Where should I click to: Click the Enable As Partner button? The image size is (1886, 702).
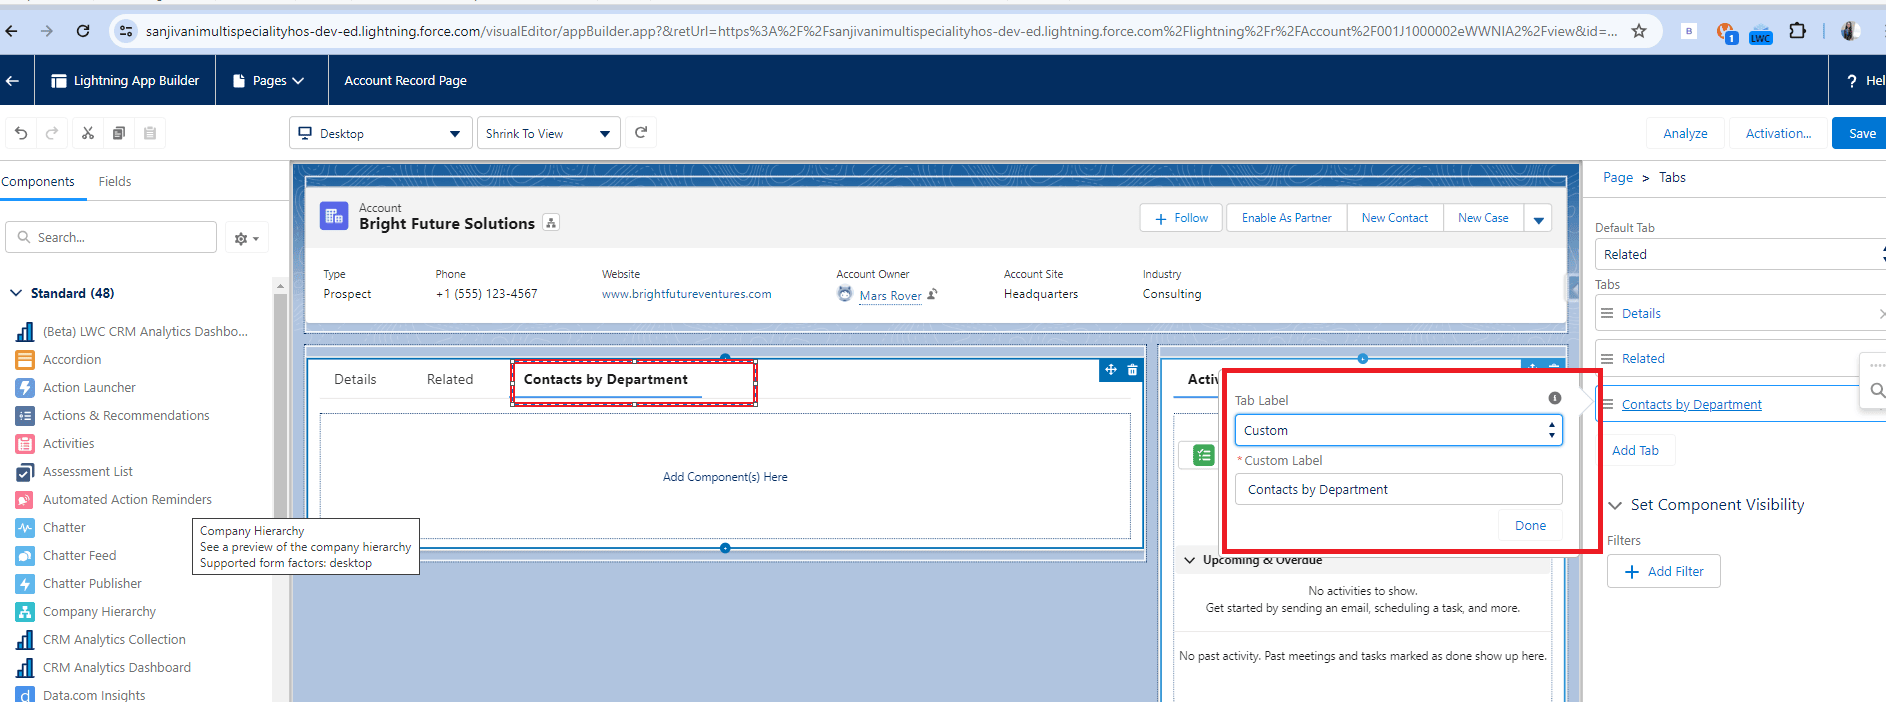tap(1286, 218)
